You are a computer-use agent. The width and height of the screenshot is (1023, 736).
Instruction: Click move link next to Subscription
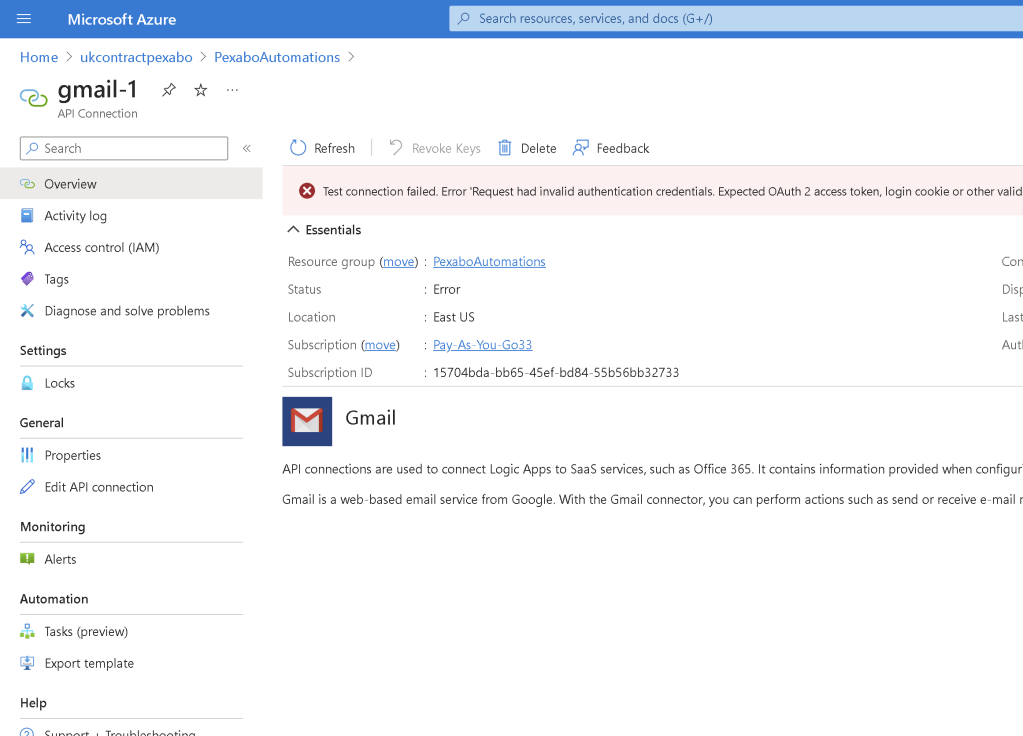pos(380,345)
